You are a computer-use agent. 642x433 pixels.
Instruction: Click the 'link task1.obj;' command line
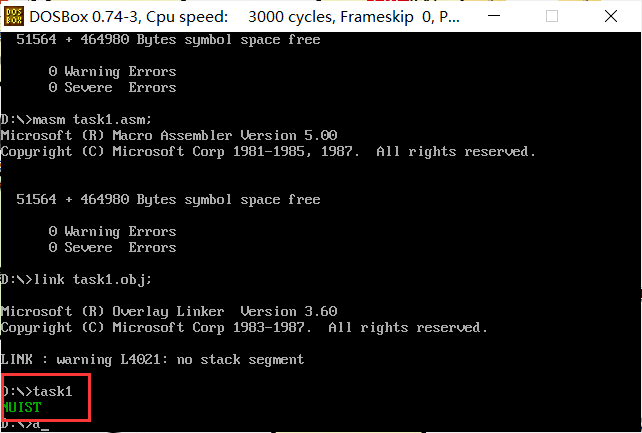[x=76, y=280]
